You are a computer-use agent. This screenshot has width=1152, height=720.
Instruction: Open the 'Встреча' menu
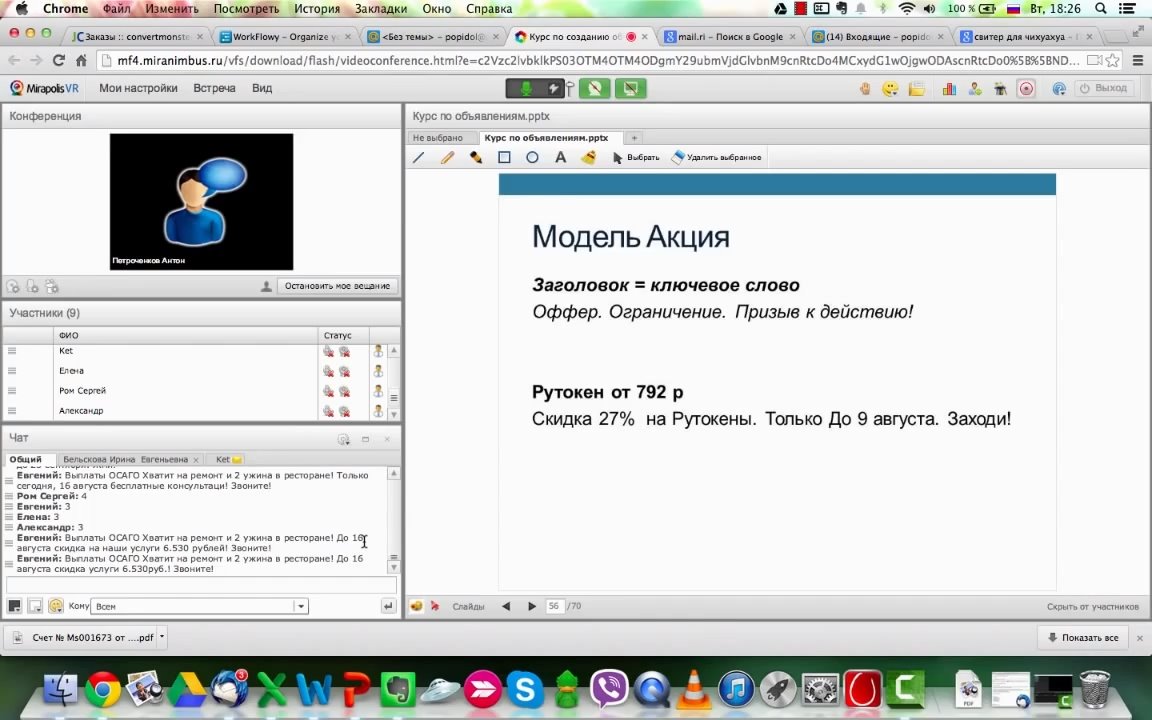click(215, 88)
